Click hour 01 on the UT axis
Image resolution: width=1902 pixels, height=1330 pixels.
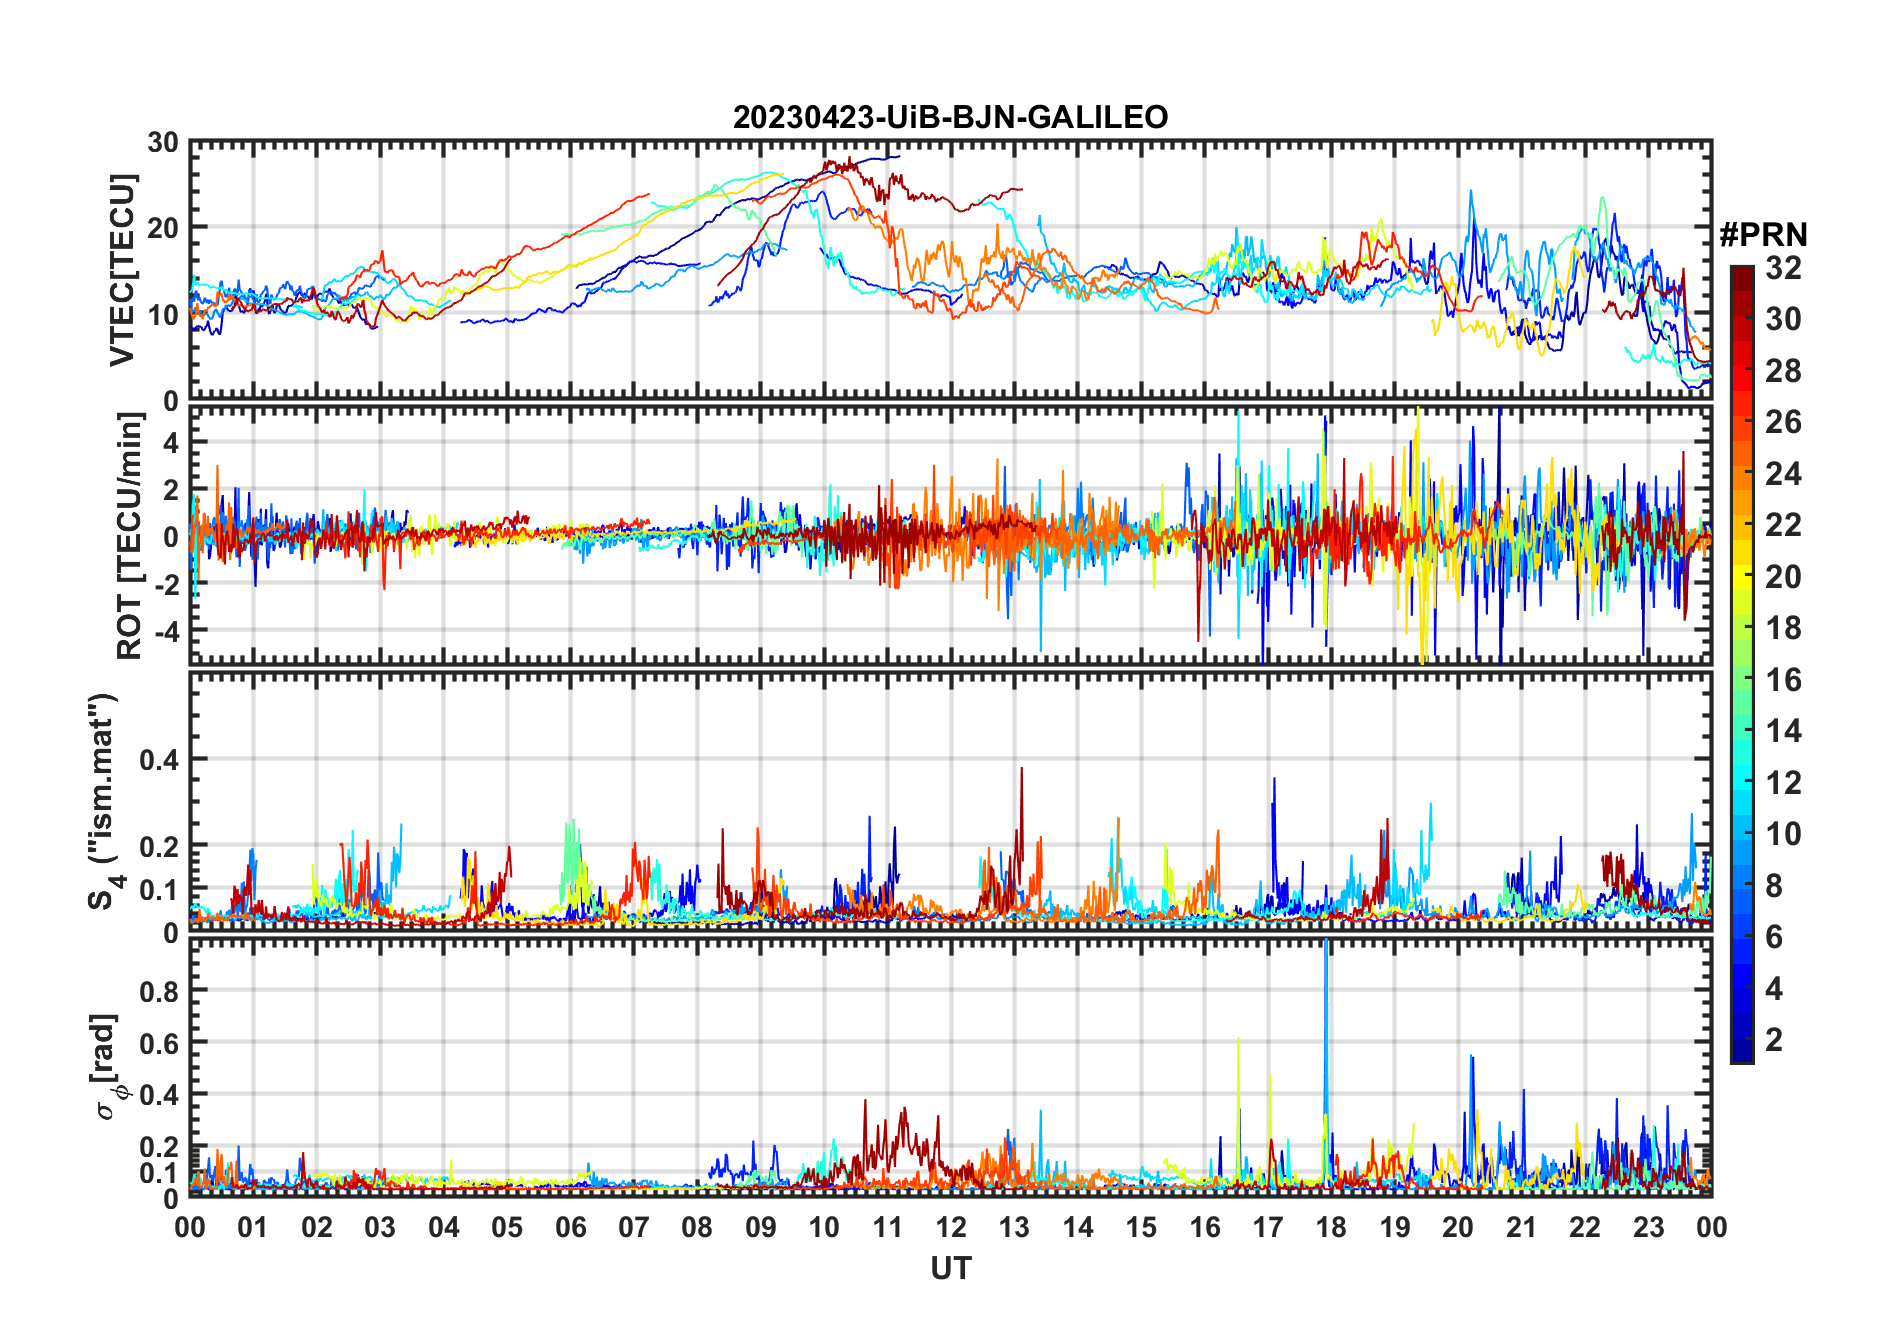pyautogui.click(x=254, y=1227)
